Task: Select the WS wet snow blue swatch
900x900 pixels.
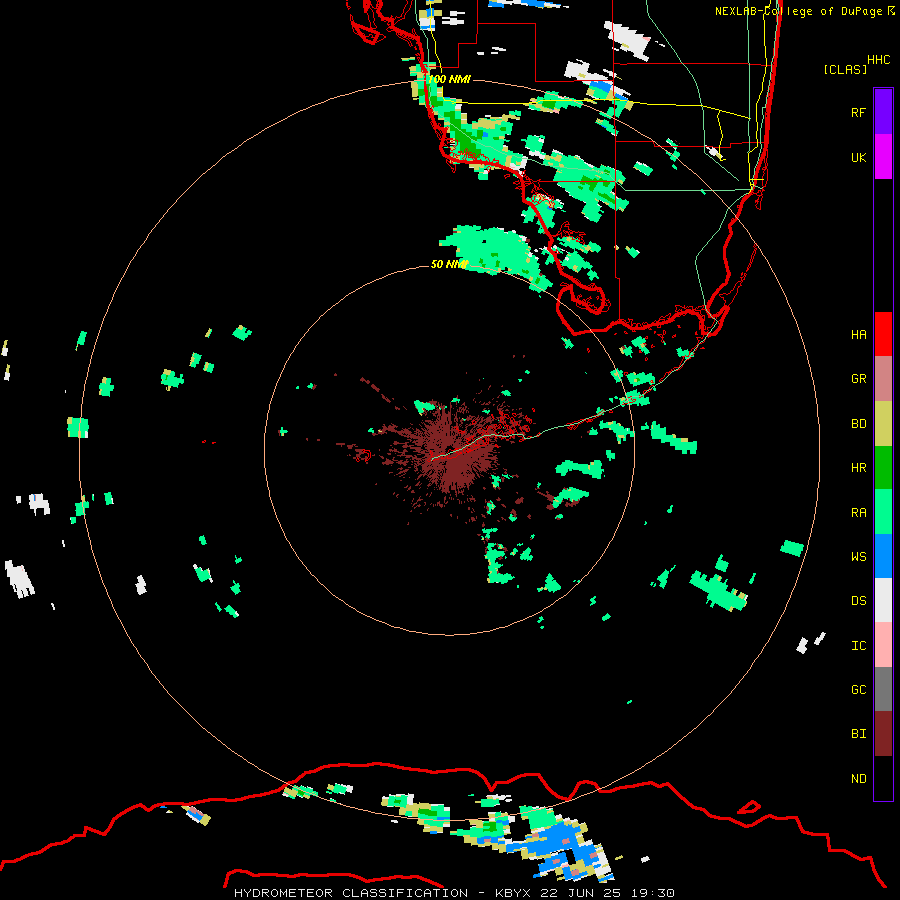Action: click(883, 556)
